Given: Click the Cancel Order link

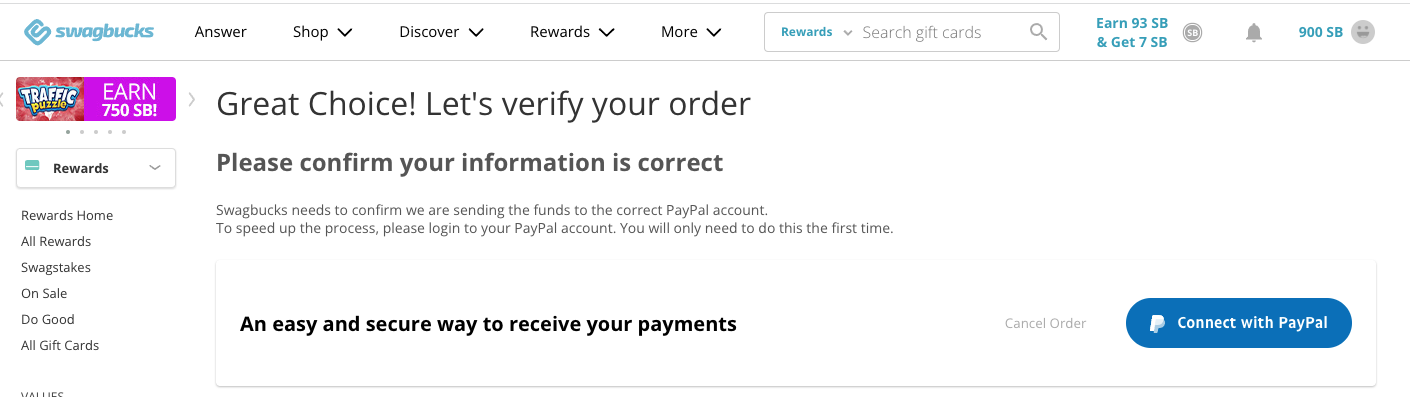Looking at the screenshot, I should point(1045,323).
